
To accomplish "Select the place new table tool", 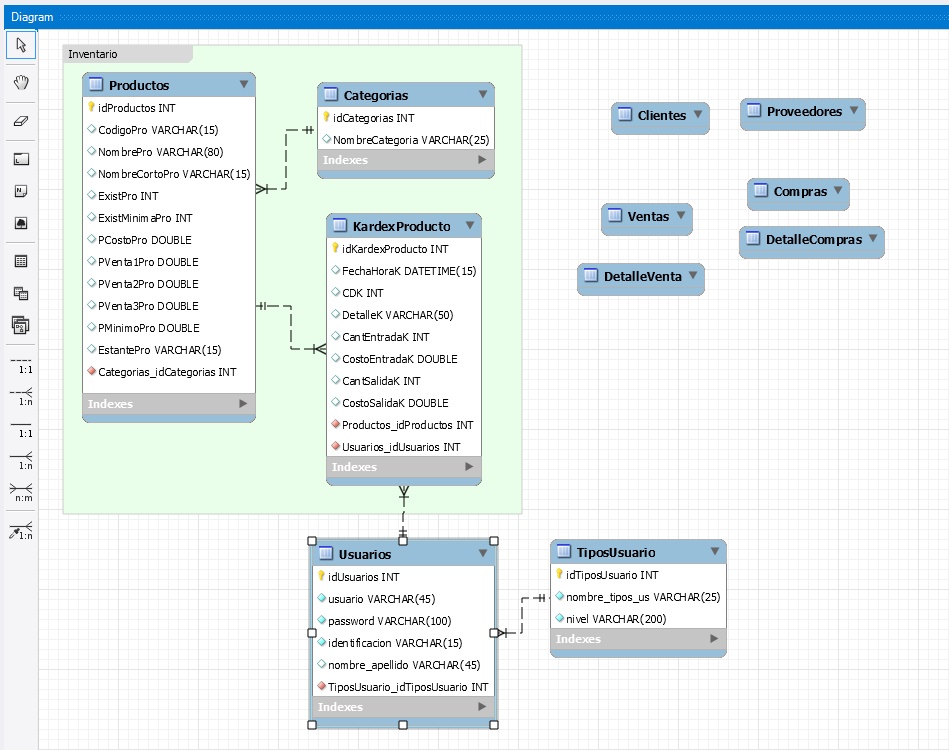I will pyautogui.click(x=21, y=261).
